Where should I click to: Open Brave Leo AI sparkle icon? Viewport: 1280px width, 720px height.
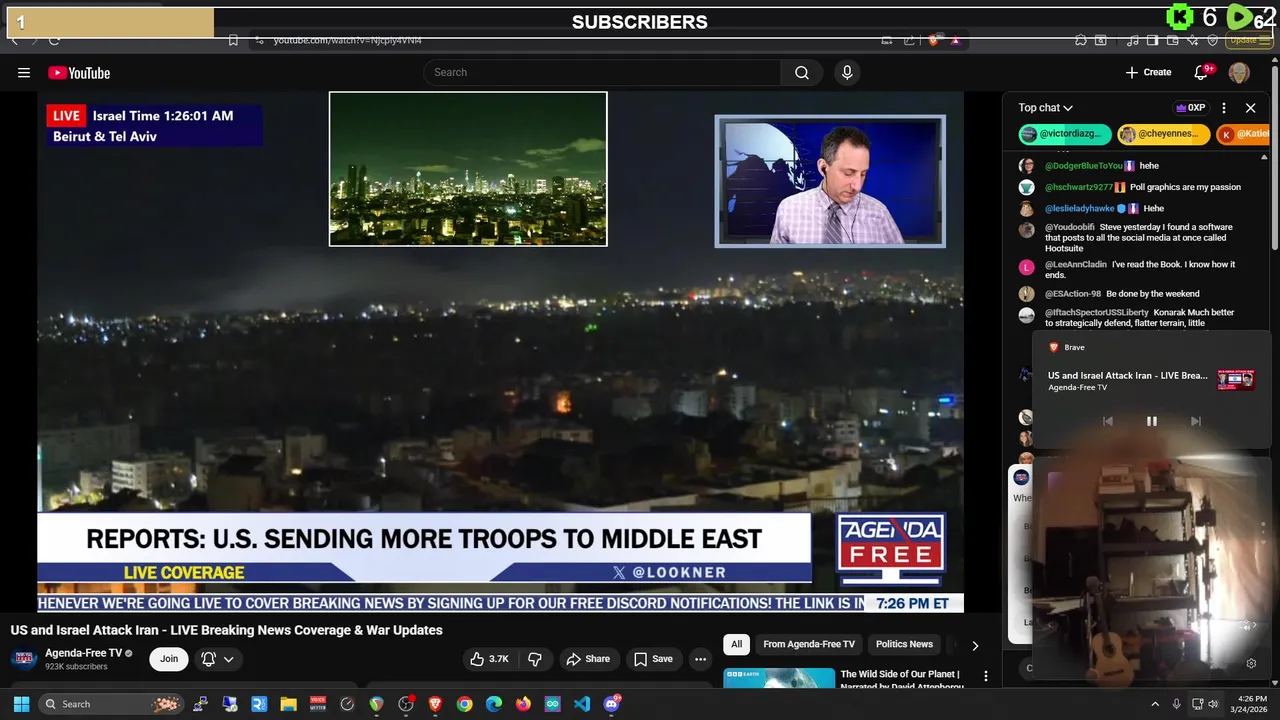[1193, 41]
